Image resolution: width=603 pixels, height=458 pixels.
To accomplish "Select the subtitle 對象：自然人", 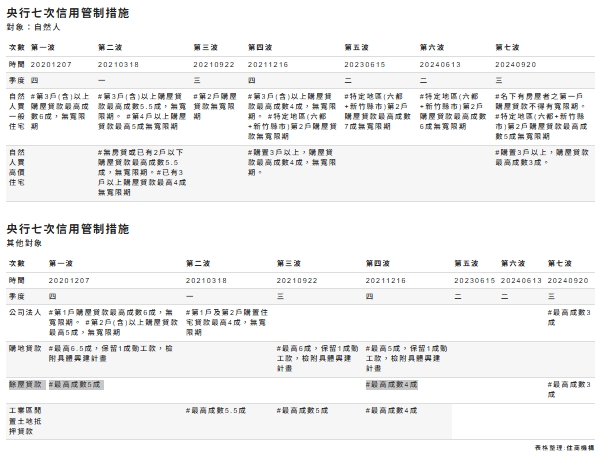I will coord(33,27).
